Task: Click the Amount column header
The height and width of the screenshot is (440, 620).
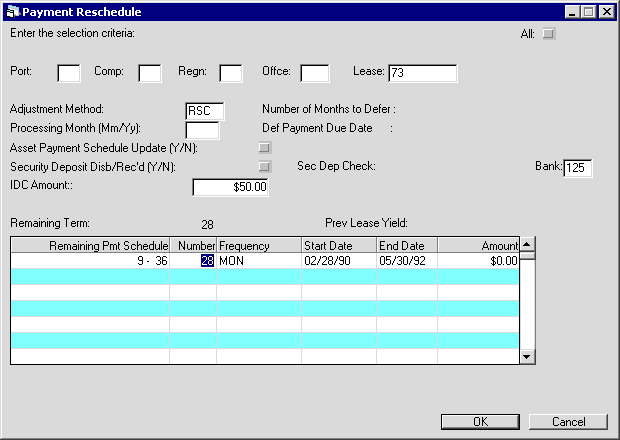Action: [478, 245]
